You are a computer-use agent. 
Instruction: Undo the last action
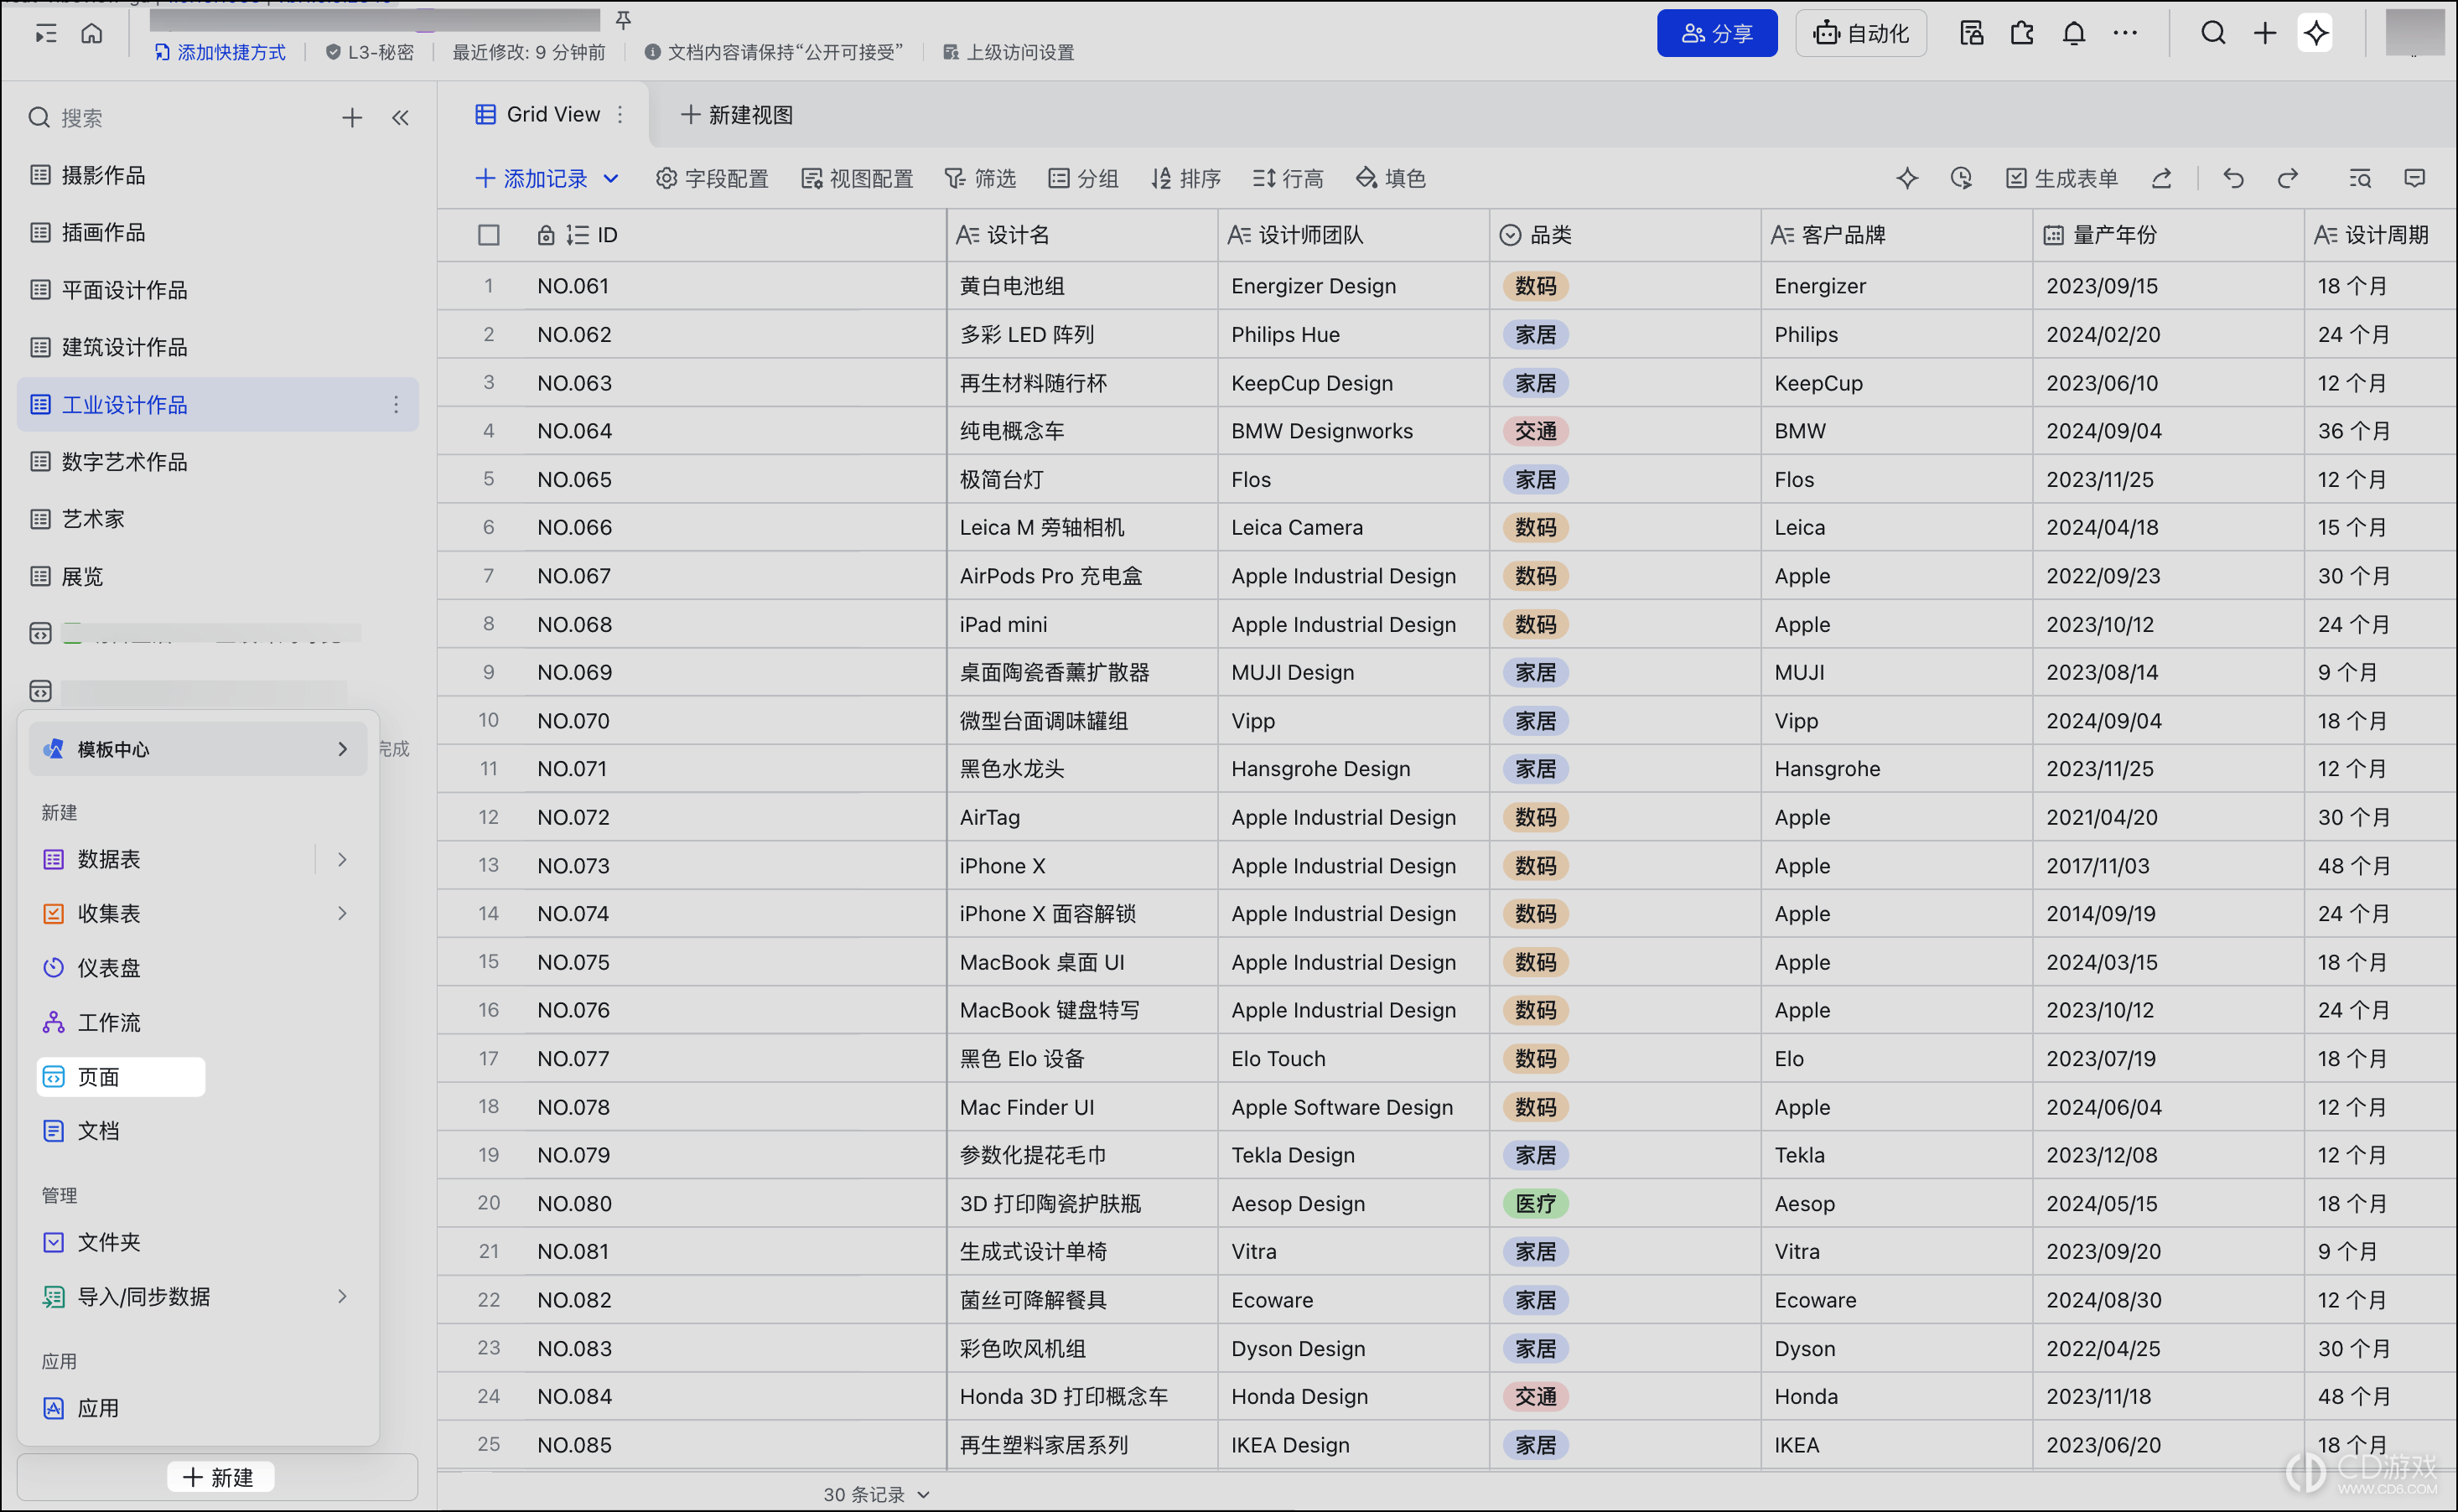pos(2233,179)
